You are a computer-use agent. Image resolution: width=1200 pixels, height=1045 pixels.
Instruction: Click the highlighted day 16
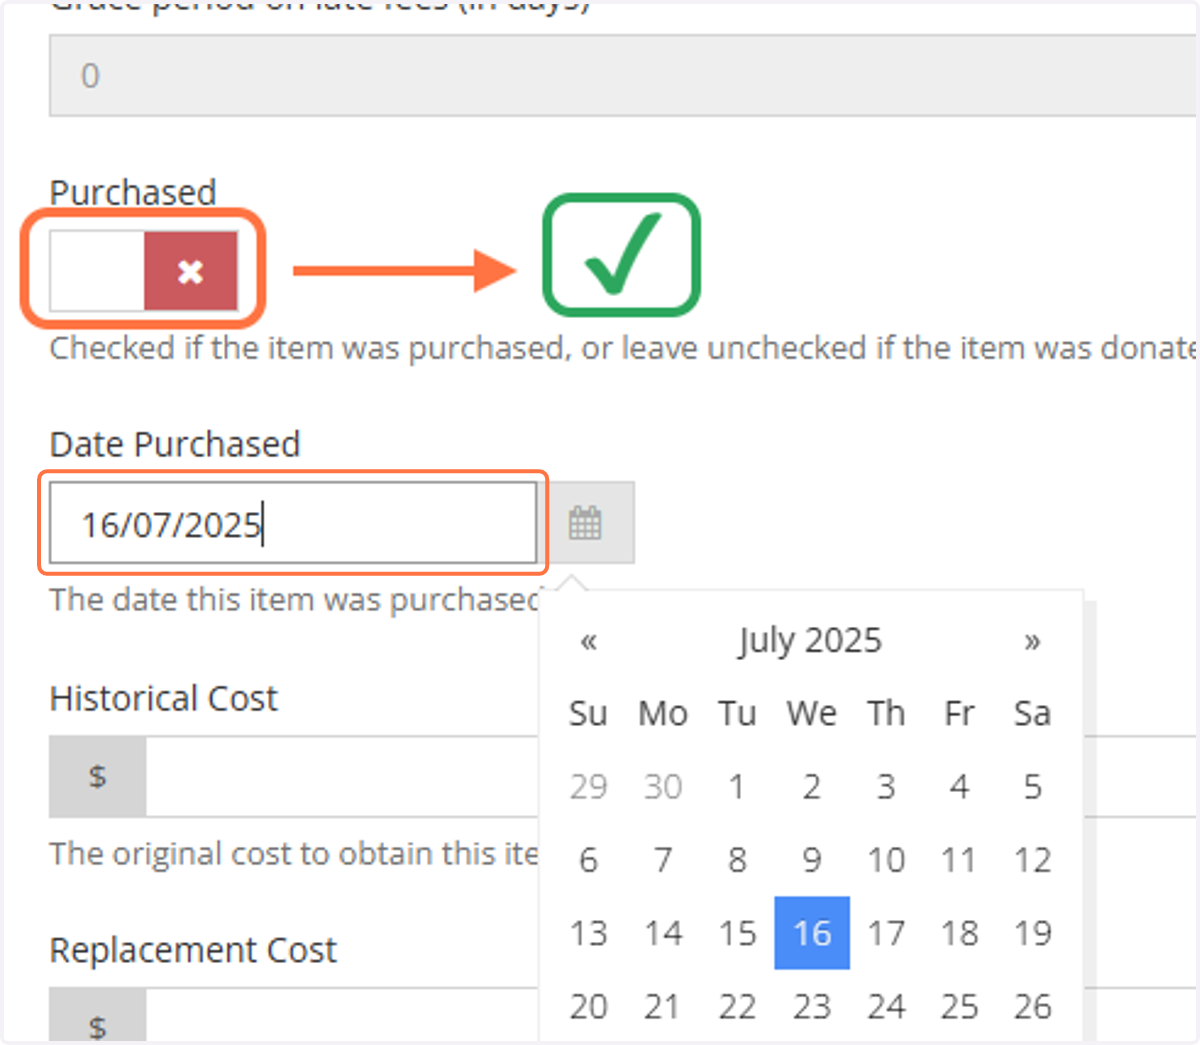coord(812,933)
